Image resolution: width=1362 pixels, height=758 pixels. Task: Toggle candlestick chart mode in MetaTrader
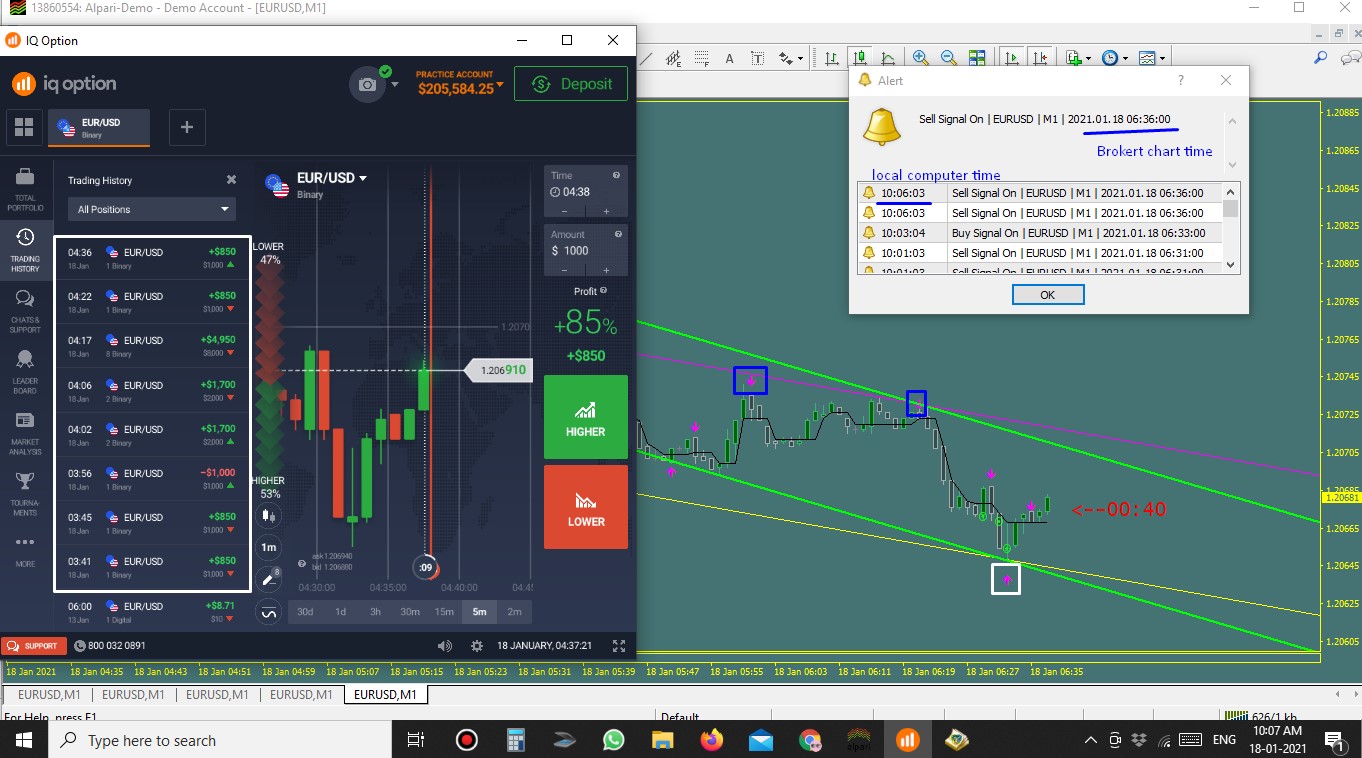click(858, 58)
